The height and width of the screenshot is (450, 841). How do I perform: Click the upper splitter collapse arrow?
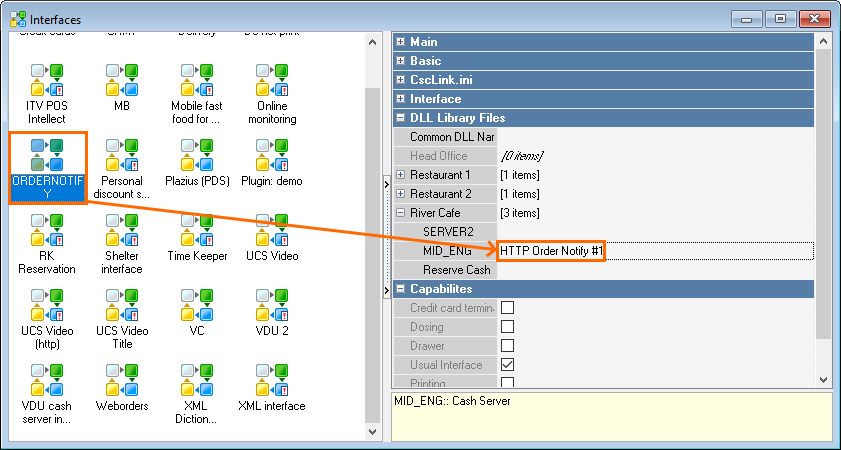(x=387, y=184)
